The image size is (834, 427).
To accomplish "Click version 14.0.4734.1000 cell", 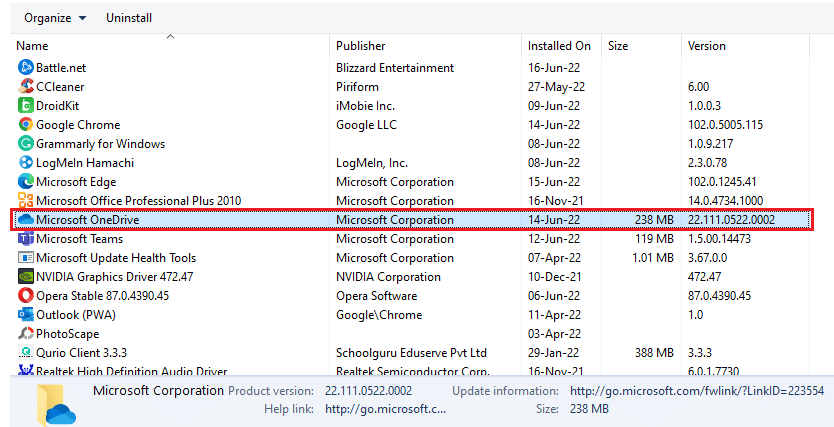I will pos(725,201).
